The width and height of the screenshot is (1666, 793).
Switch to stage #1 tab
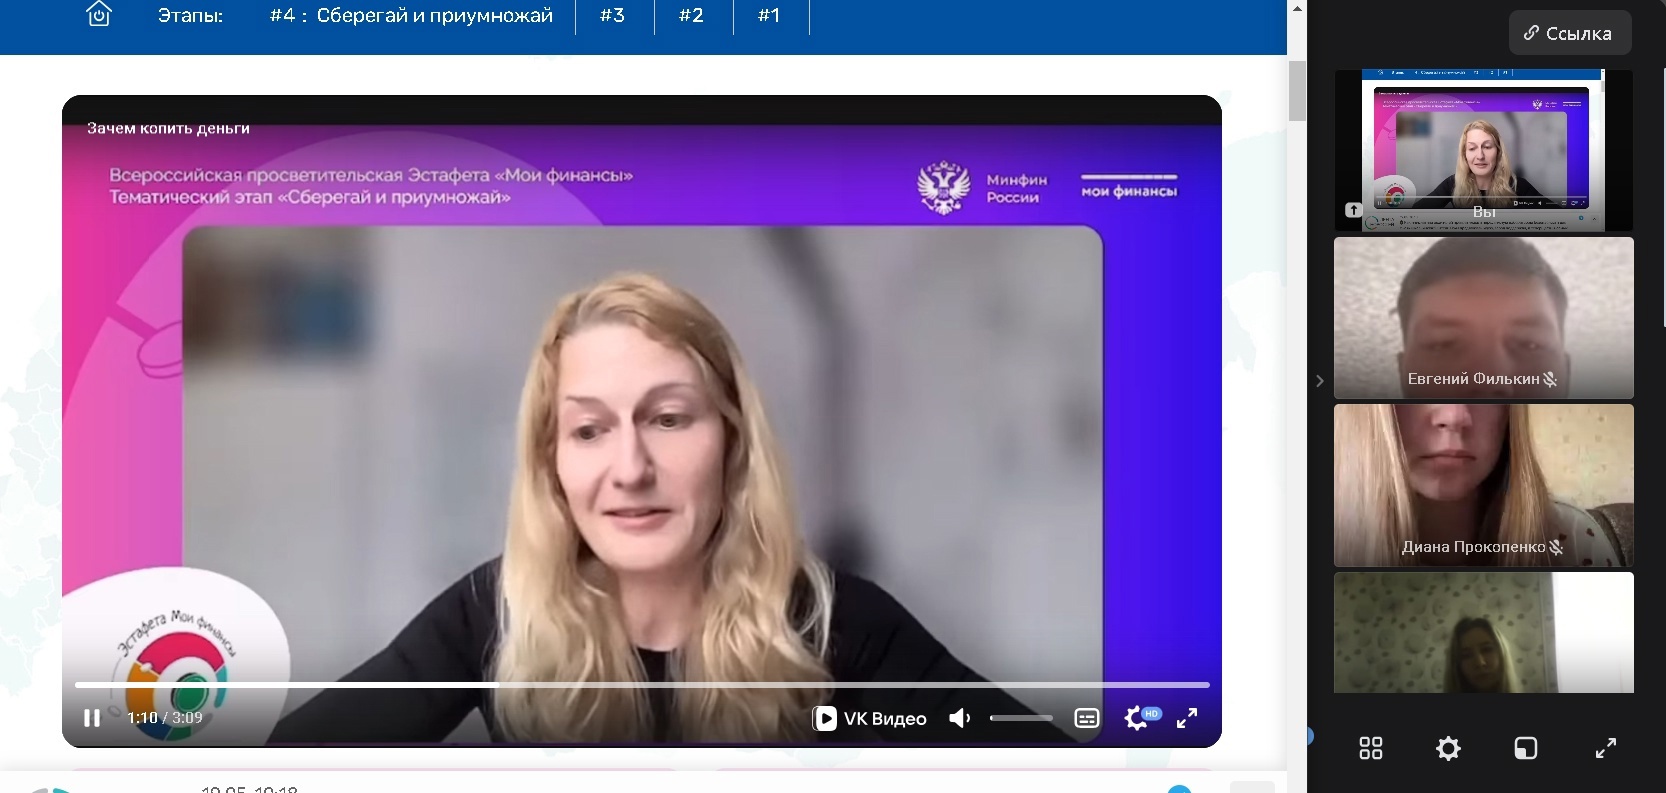769,16
